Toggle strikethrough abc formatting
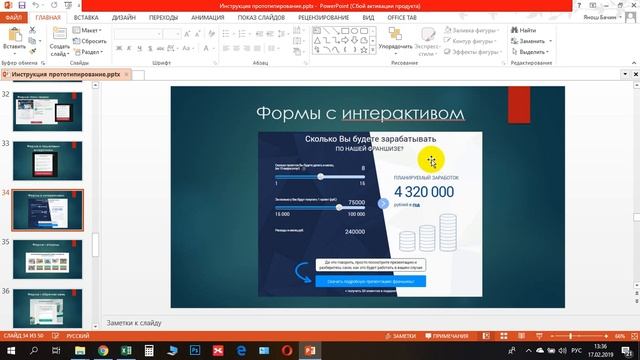 coord(160,48)
